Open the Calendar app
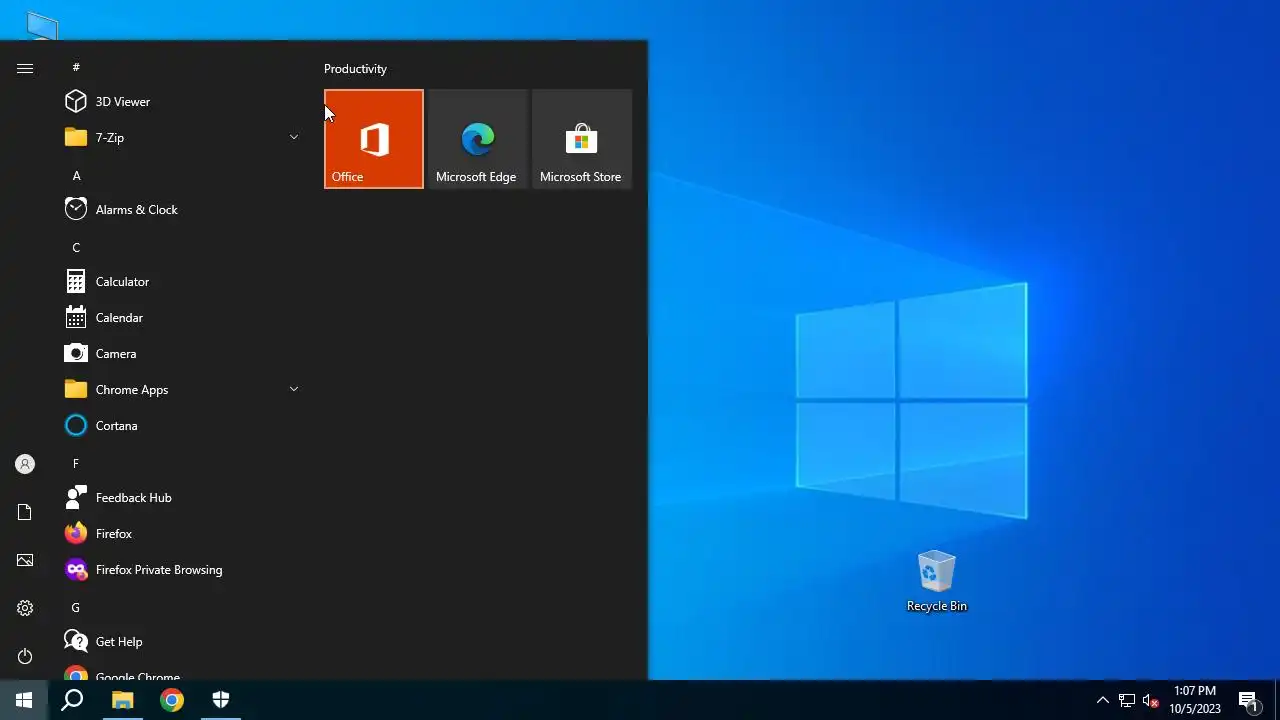 pyautogui.click(x=182, y=317)
